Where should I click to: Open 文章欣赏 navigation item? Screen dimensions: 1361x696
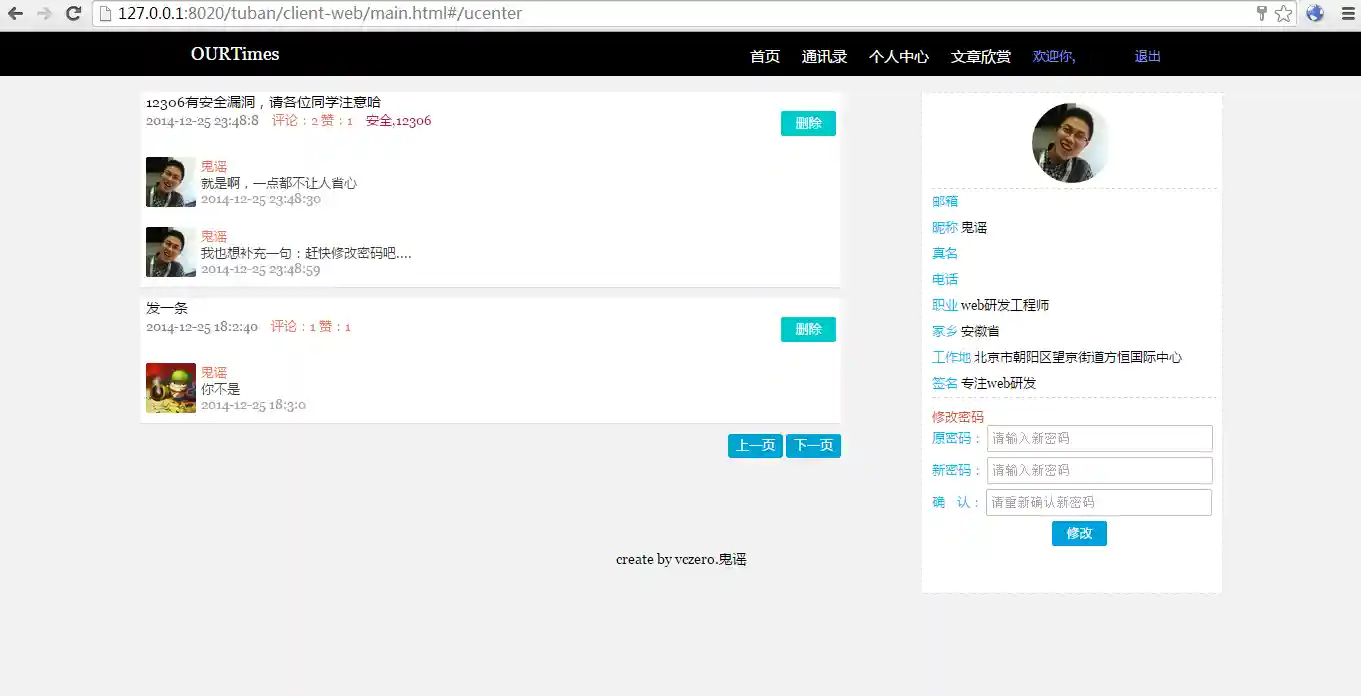click(980, 57)
